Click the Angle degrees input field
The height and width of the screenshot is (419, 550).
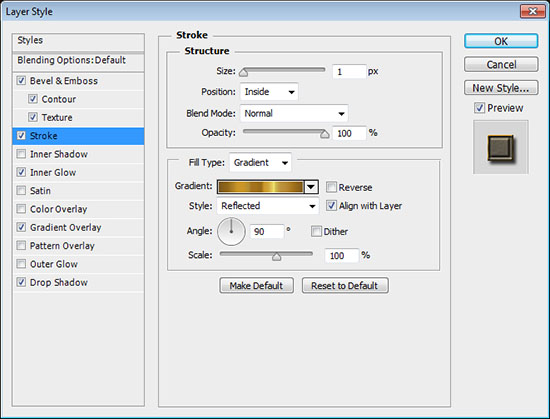pyautogui.click(x=267, y=231)
